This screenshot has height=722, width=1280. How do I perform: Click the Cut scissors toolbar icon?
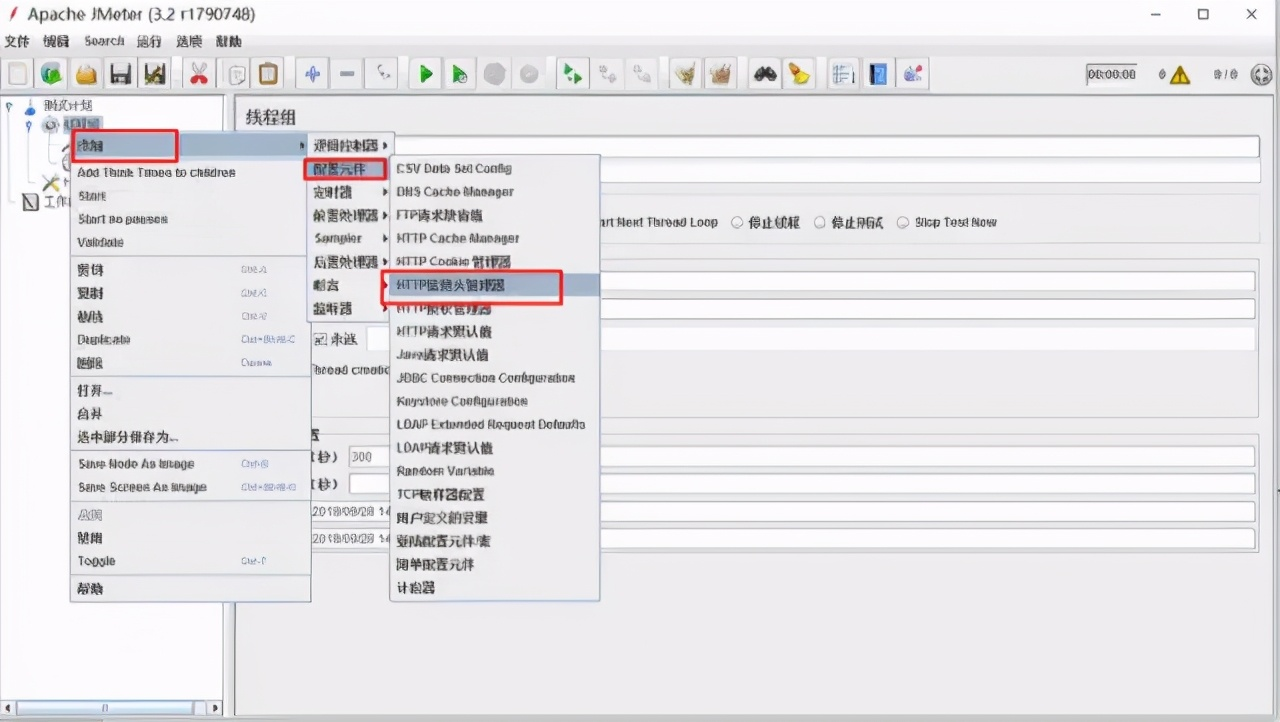(x=199, y=74)
